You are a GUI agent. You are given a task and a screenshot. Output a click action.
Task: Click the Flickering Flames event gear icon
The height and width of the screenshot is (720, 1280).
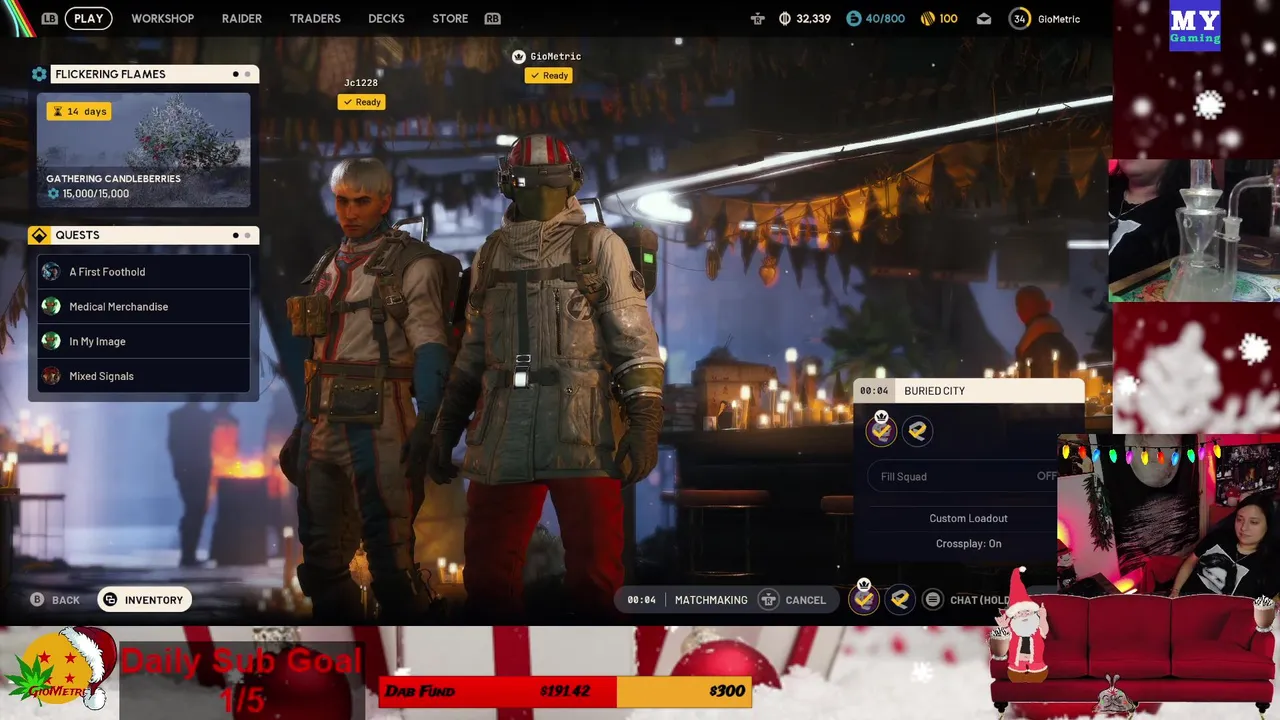coord(39,74)
